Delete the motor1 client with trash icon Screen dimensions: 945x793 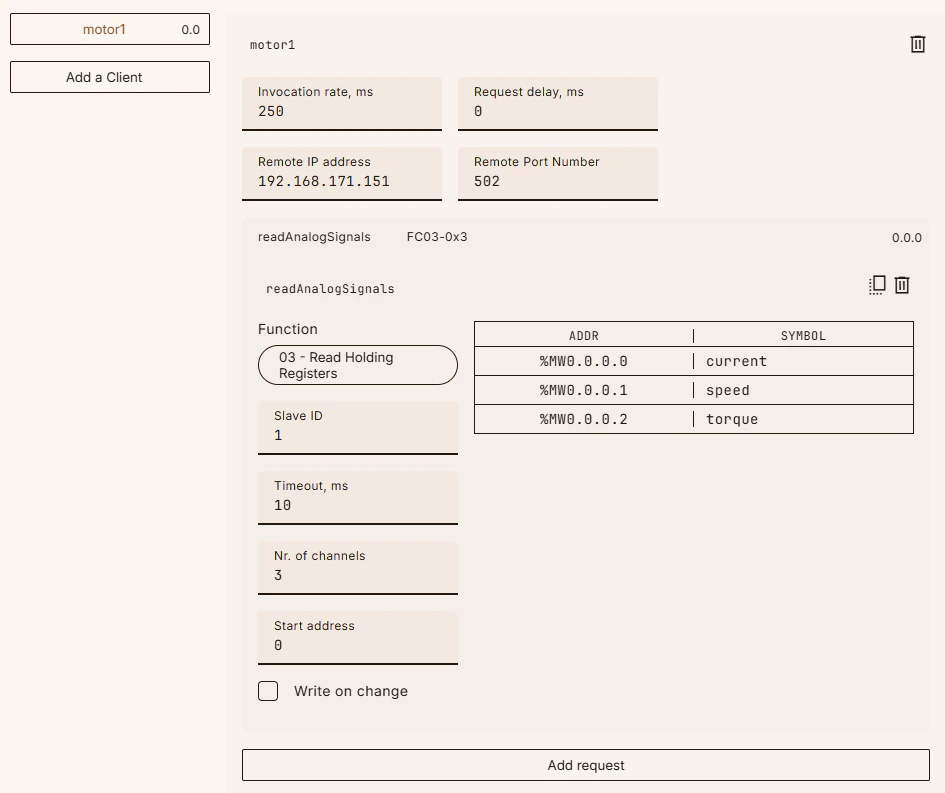coord(917,44)
